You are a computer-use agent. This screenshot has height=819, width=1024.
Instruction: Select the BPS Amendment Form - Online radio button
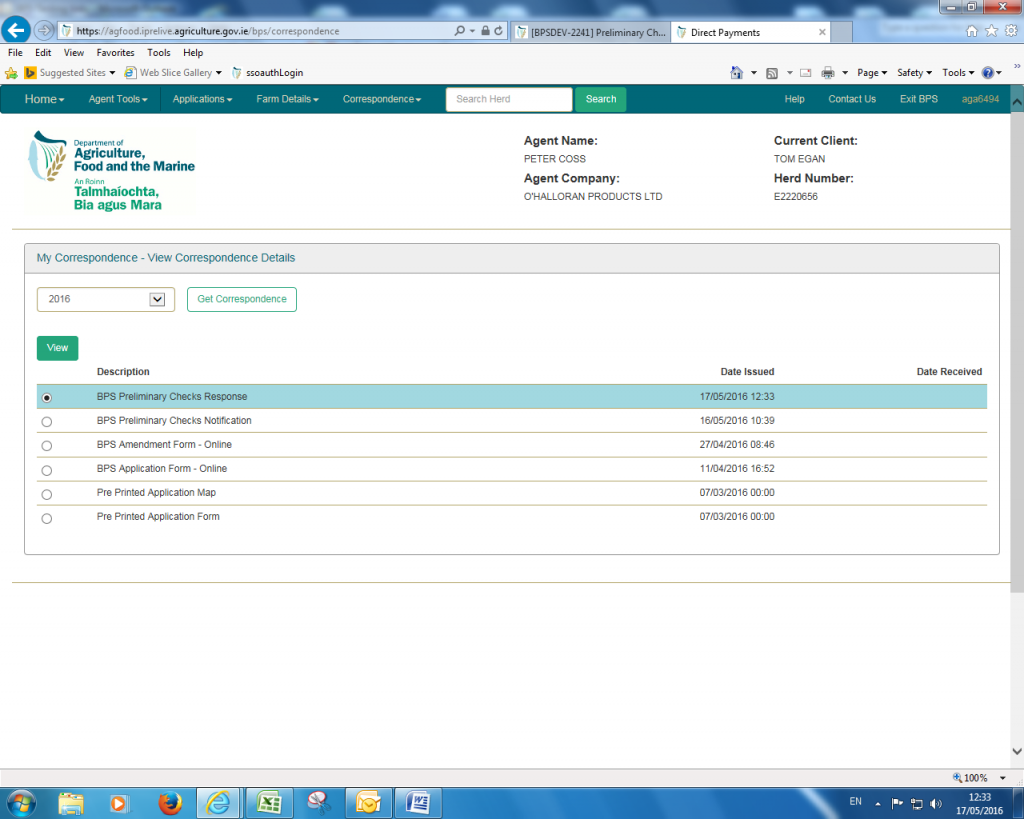47,446
